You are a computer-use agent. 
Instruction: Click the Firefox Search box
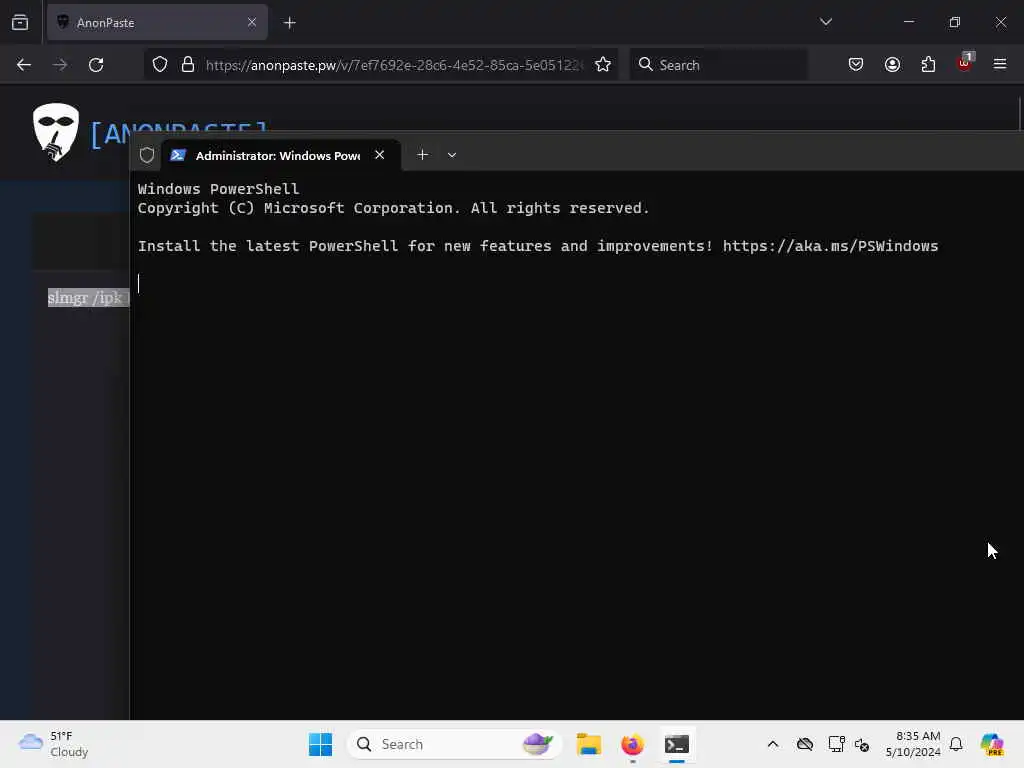coord(718,65)
